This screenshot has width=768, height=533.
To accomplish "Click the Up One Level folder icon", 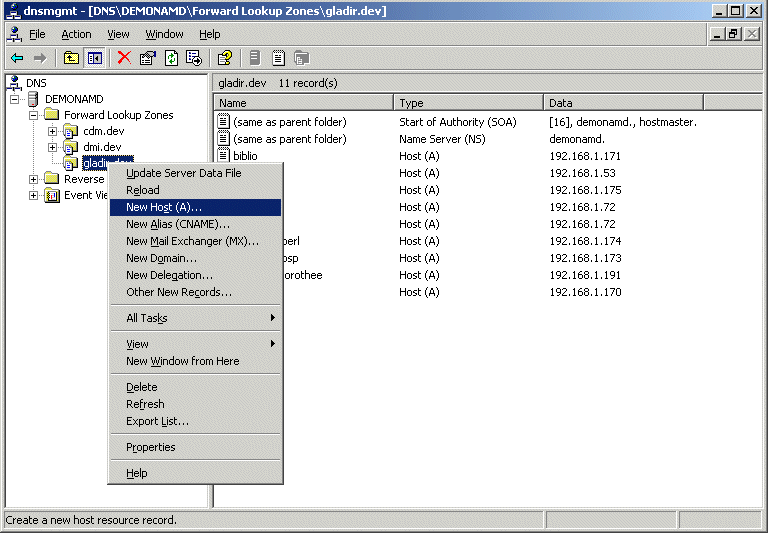I will 71,58.
